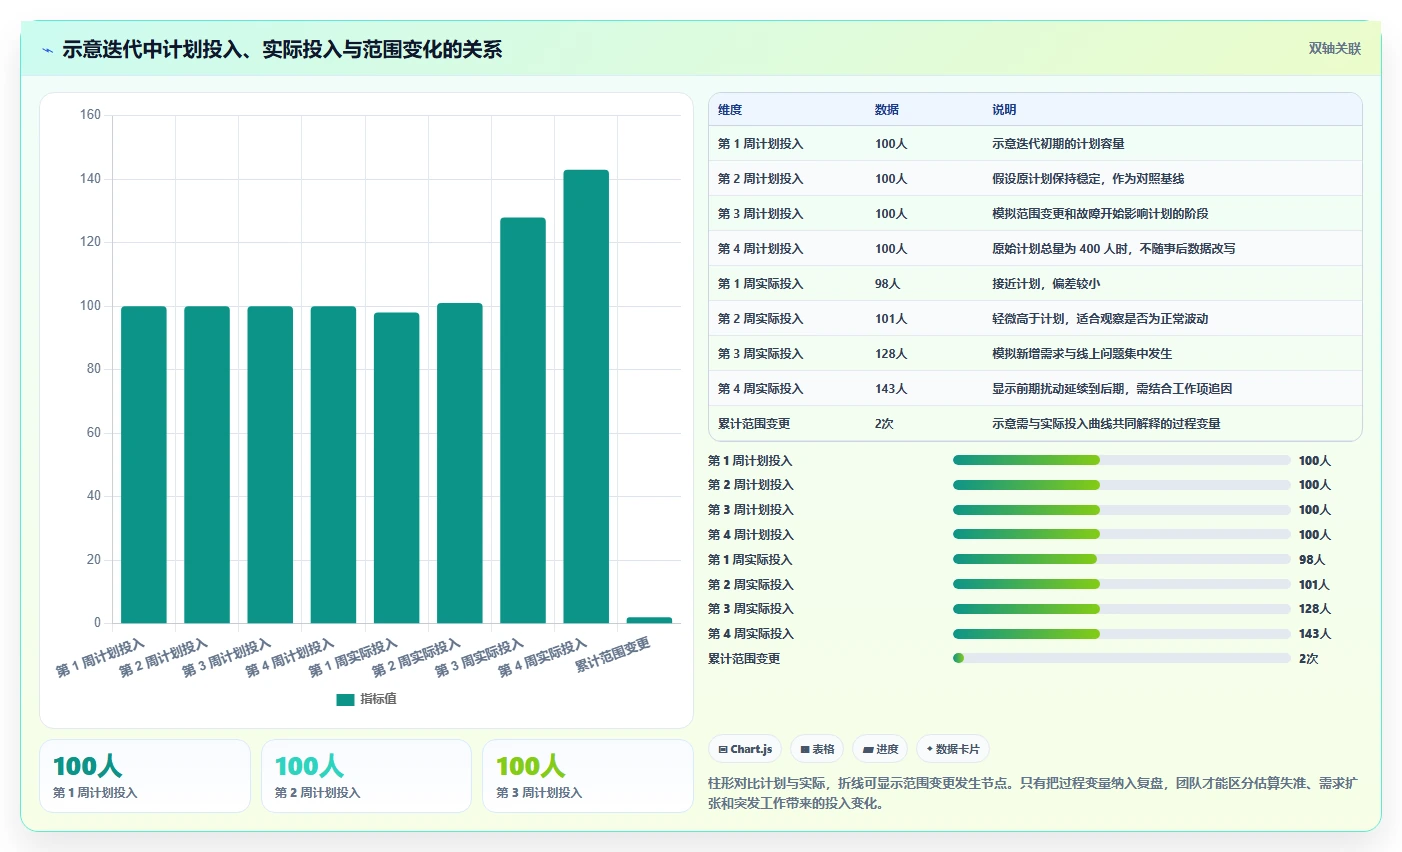Click the 第 3 周实际投入 progress bar
Image resolution: width=1402 pixels, height=852 pixels.
pyautogui.click(x=1122, y=609)
